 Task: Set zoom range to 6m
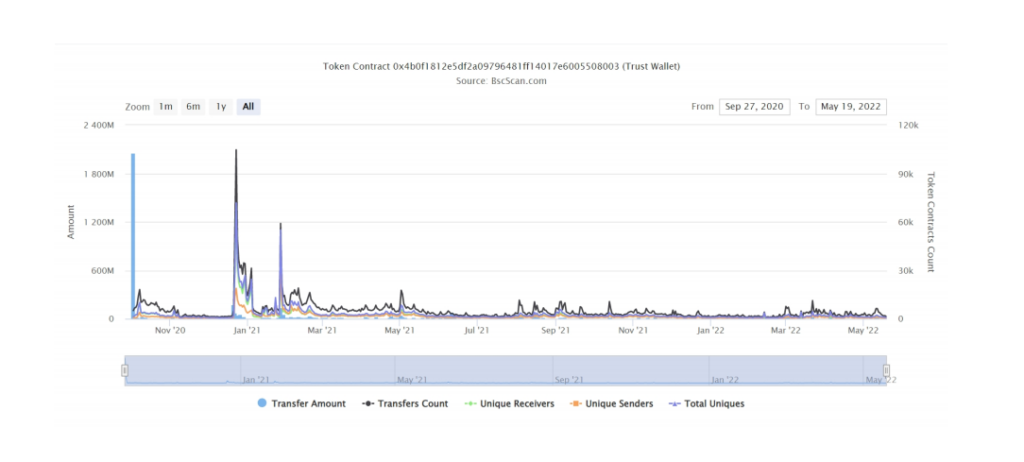pyautogui.click(x=193, y=107)
